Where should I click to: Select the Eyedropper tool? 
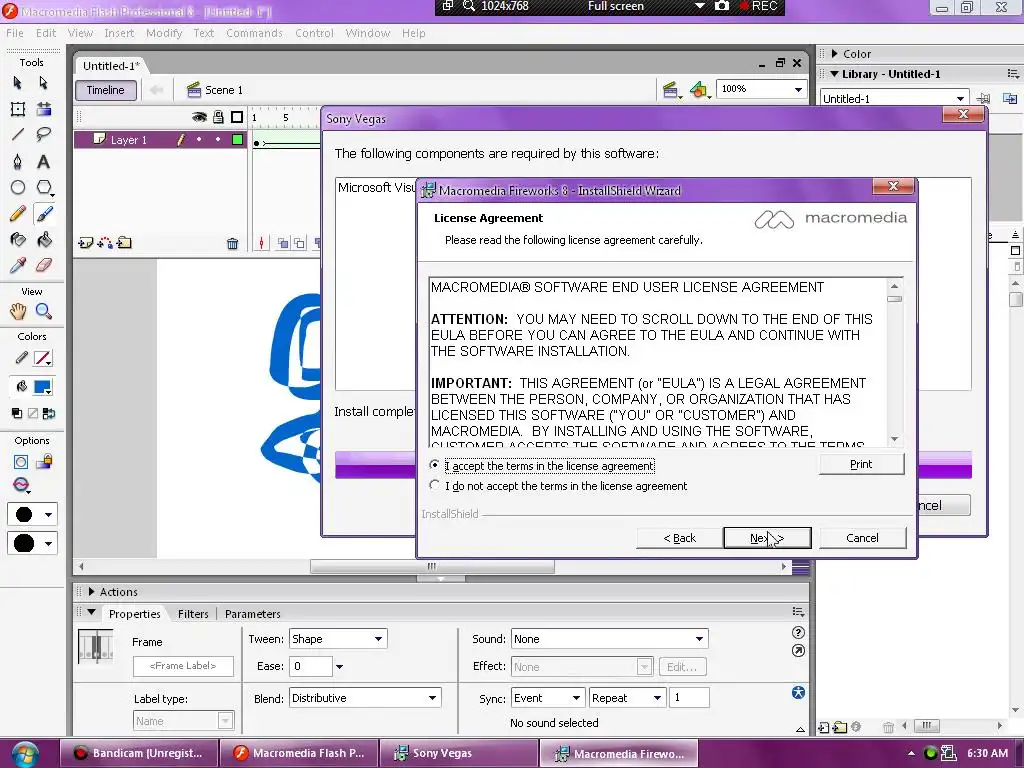point(18,265)
